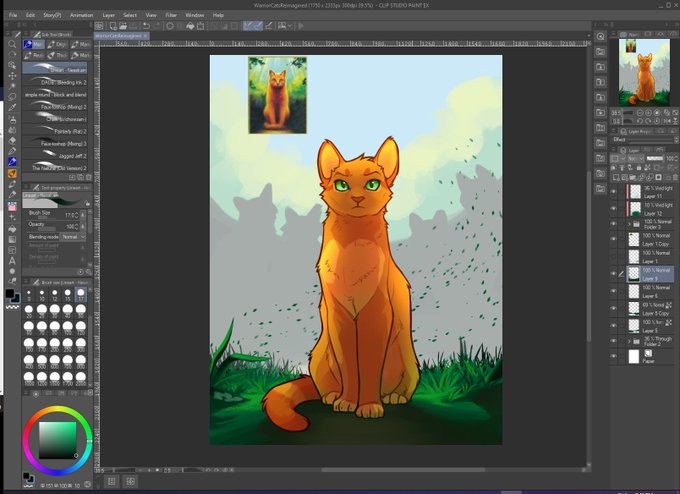Open the Effect dropdown in Layer Property
This screenshot has width=680, height=494.
click(x=676, y=140)
